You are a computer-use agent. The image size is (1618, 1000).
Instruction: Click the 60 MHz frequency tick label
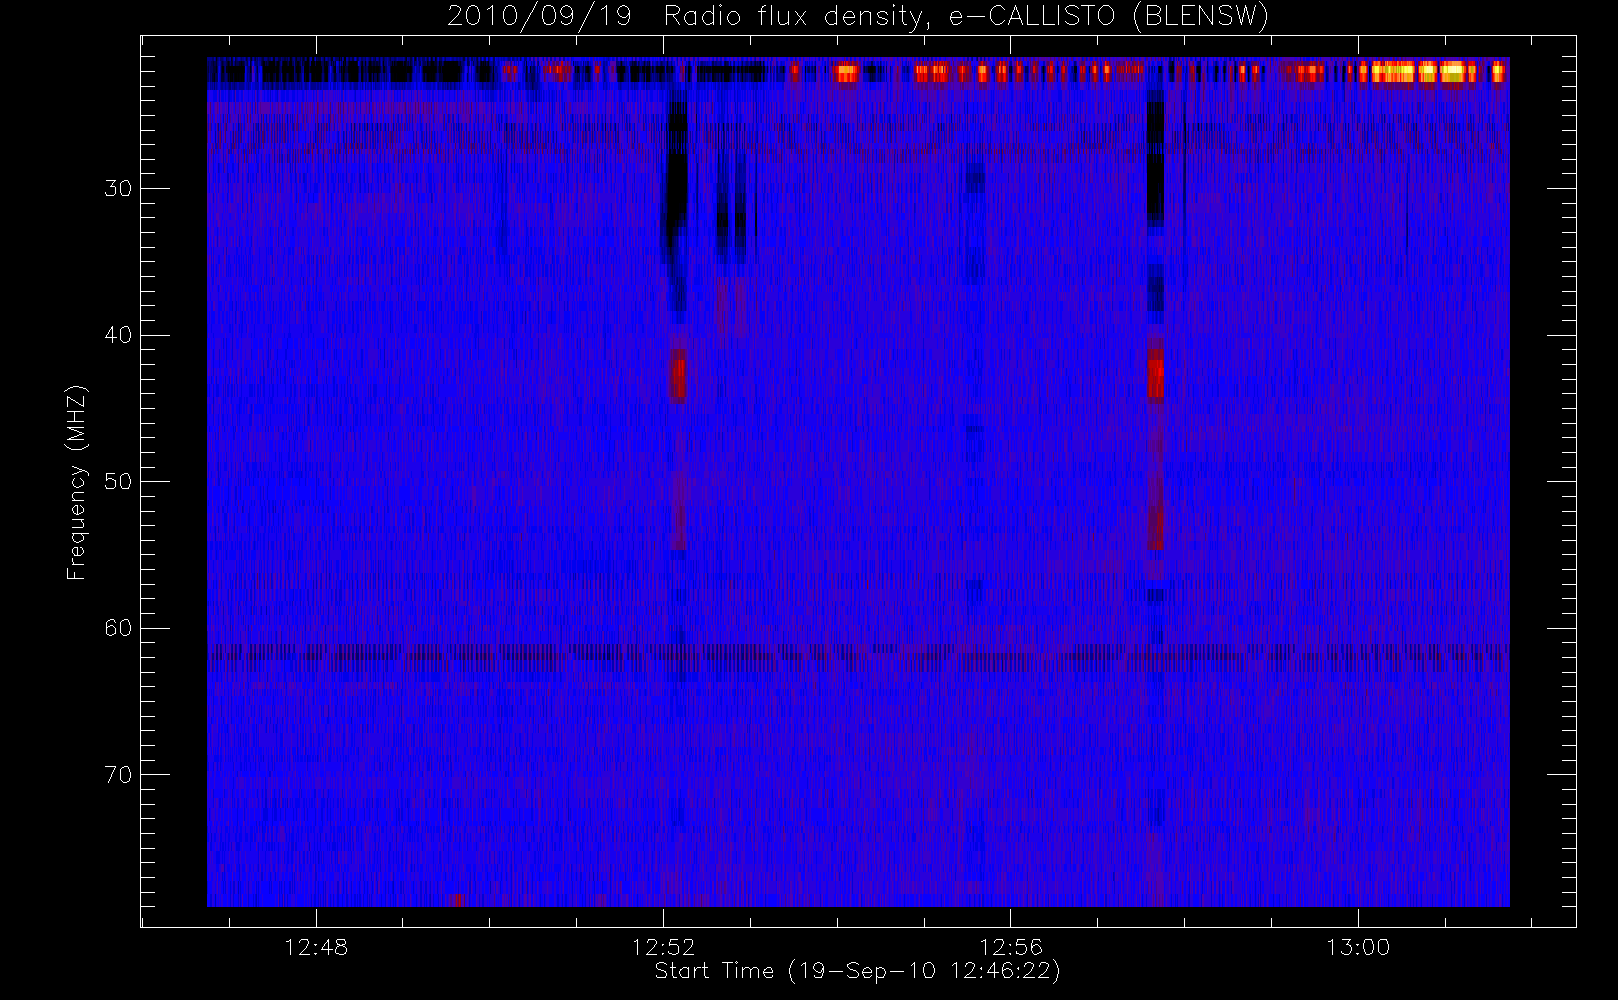coord(118,628)
